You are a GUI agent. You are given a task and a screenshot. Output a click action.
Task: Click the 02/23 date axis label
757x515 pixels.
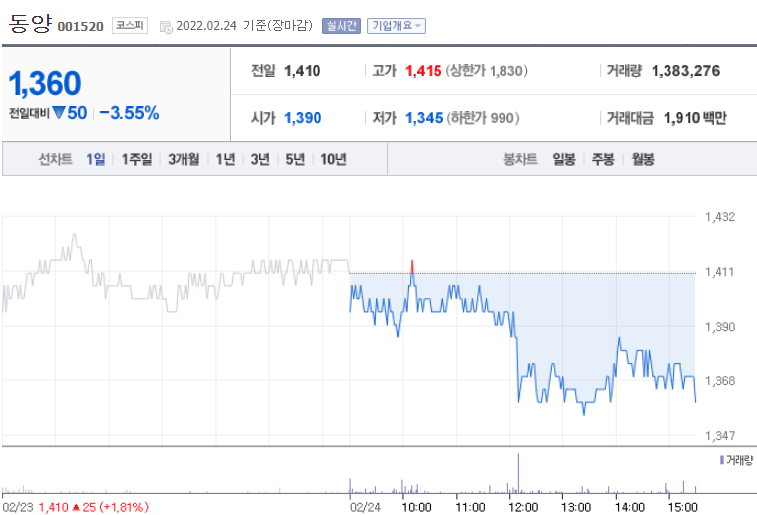(18, 507)
